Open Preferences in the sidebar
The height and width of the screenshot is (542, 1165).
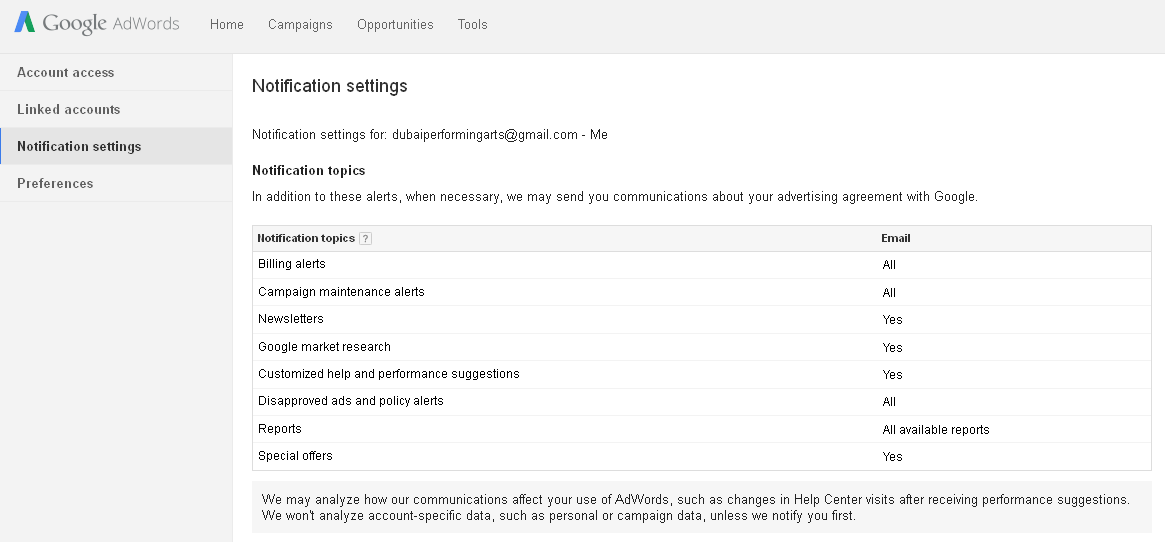point(55,184)
